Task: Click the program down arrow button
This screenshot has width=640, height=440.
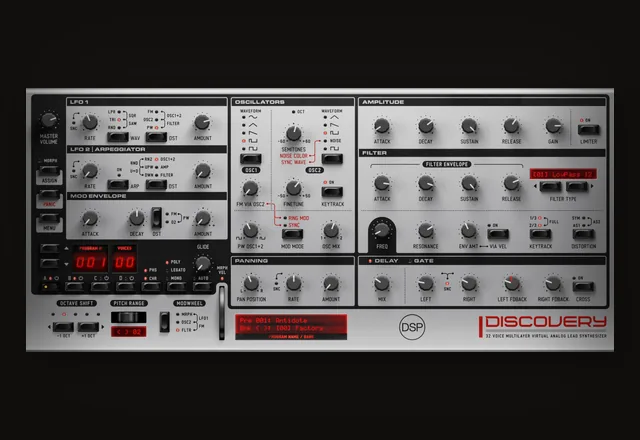Action: (x=50, y=263)
